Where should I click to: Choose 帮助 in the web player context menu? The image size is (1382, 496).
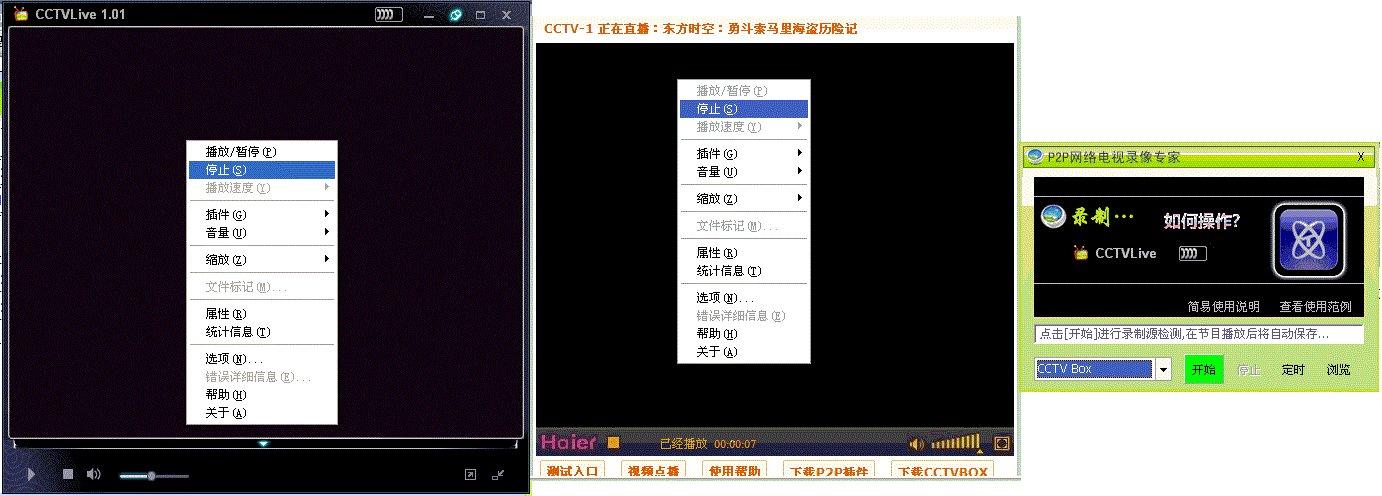tap(744, 334)
